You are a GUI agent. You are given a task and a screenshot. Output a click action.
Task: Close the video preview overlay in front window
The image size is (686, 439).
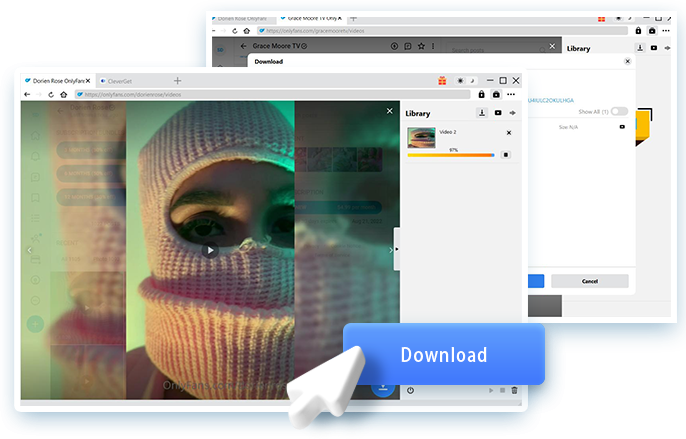(389, 111)
